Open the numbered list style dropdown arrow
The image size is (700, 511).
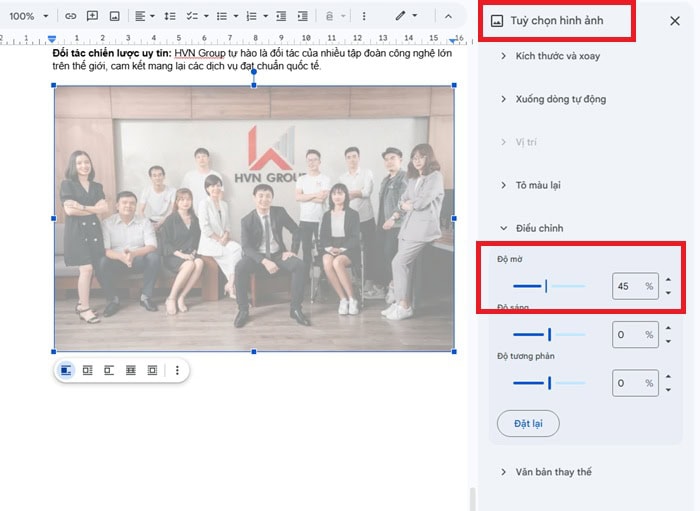pos(266,17)
